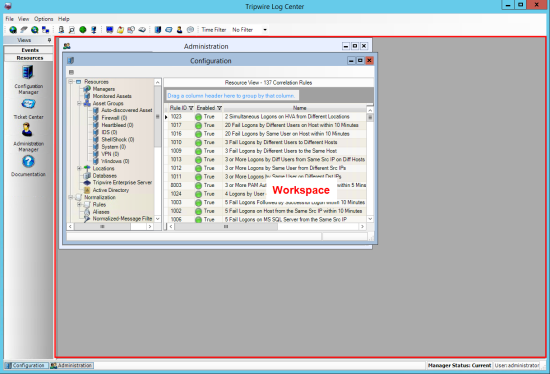Switch to the Administration tab at bottom
This screenshot has height=374, width=550.
(72, 366)
